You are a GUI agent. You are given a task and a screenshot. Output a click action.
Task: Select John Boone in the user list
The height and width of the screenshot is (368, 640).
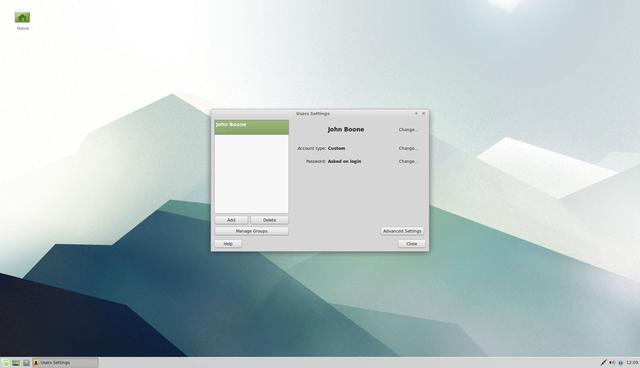point(251,127)
